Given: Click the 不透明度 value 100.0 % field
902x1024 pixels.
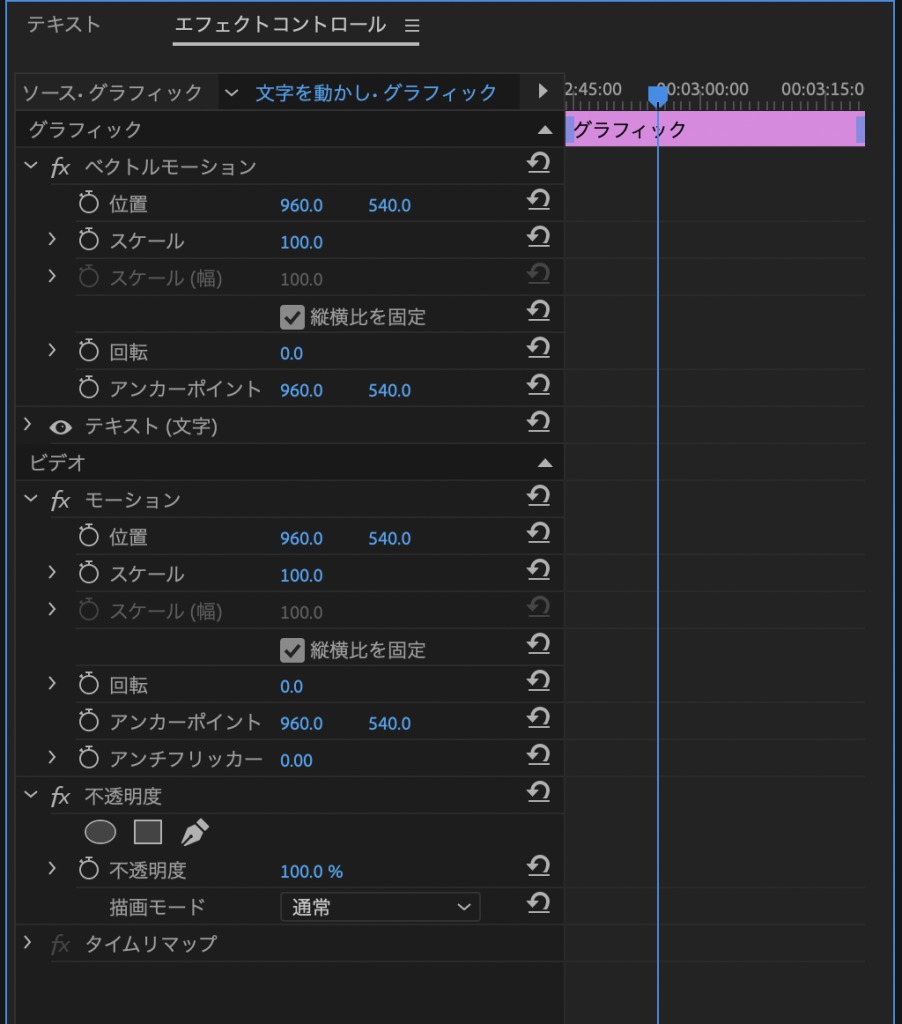Looking at the screenshot, I should [311, 871].
